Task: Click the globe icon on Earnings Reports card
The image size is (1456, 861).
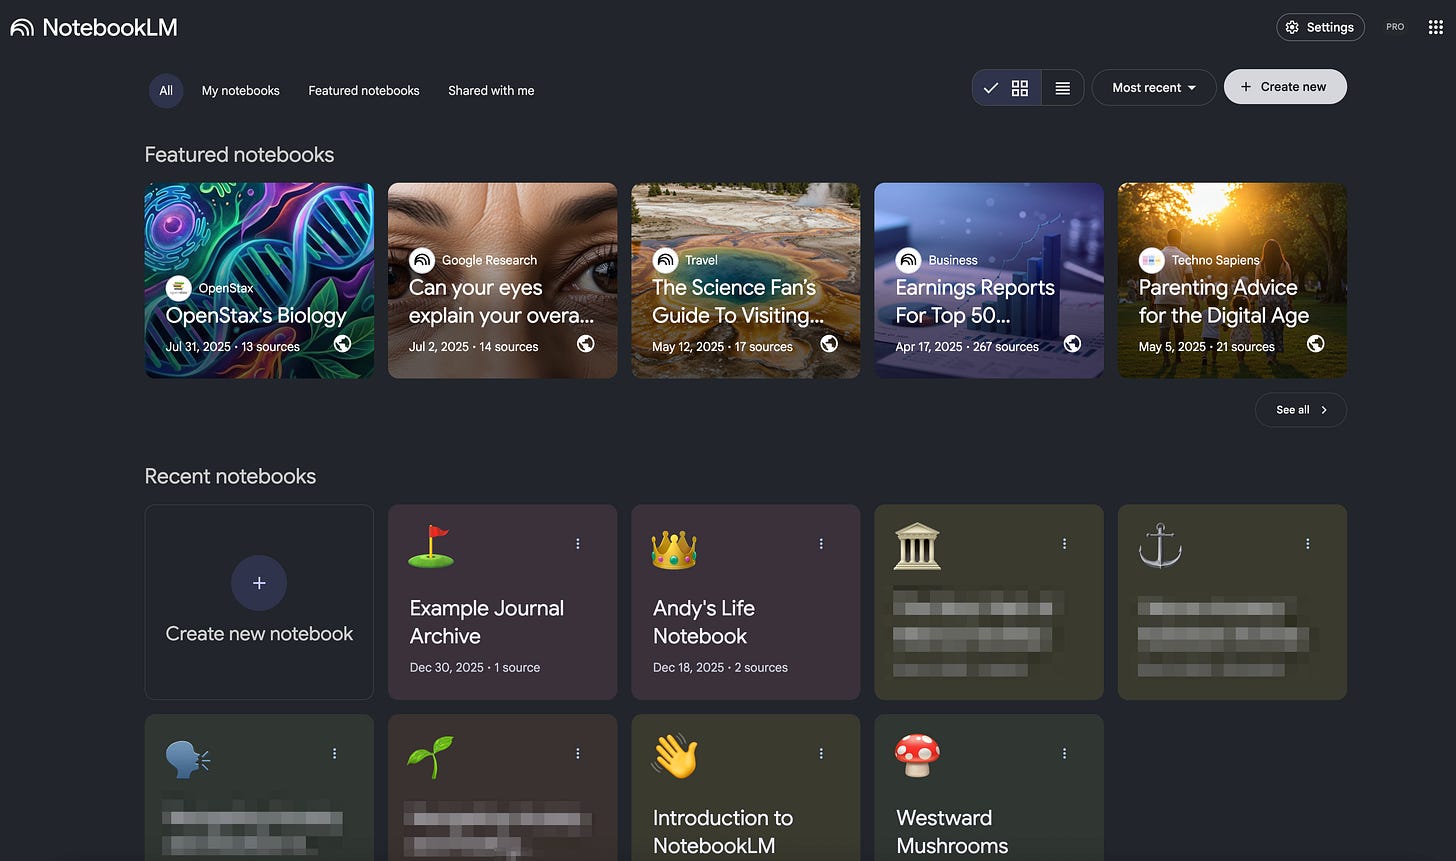Action: 1073,344
